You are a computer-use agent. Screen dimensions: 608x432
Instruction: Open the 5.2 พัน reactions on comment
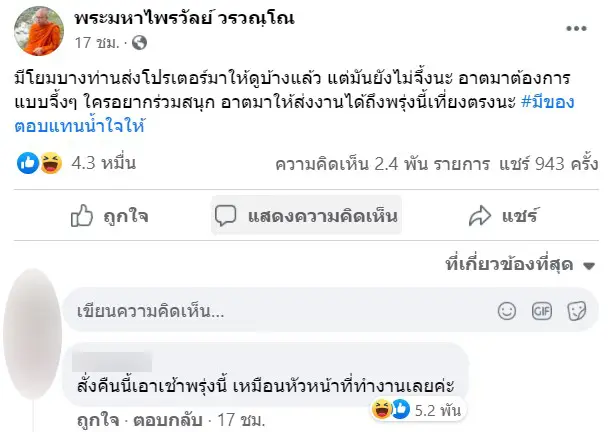(418, 410)
